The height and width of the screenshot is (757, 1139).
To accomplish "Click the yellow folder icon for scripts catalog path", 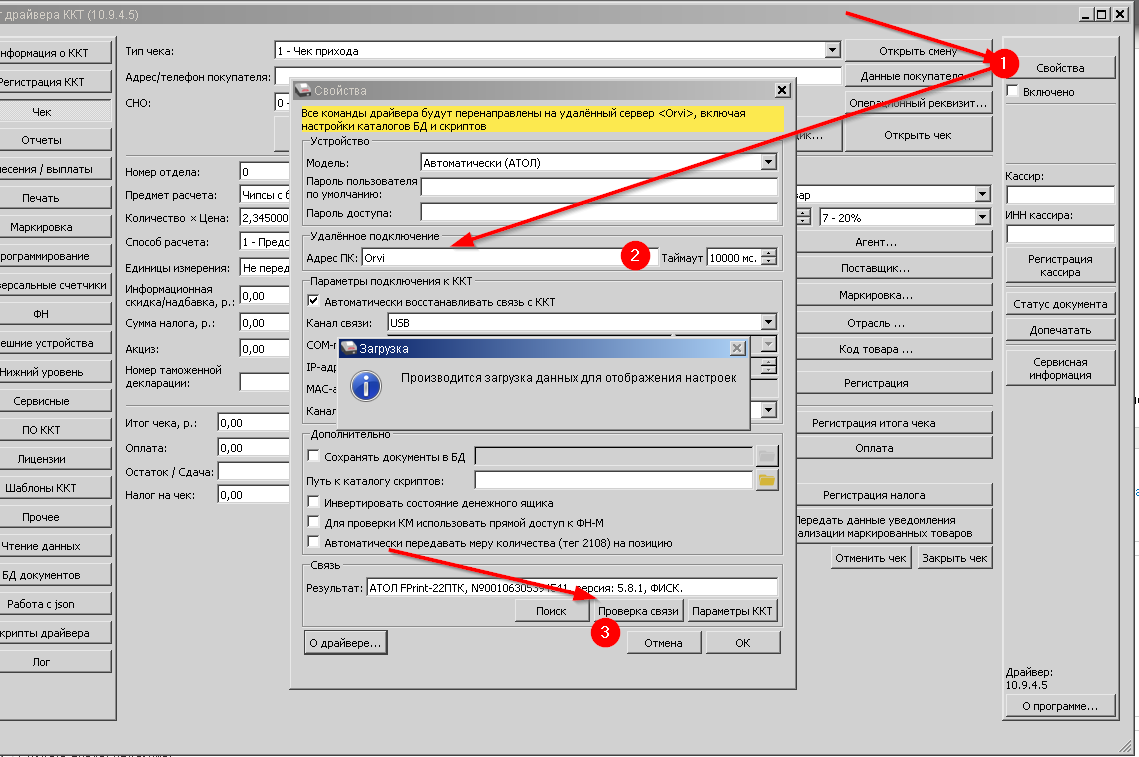I will 767,480.
